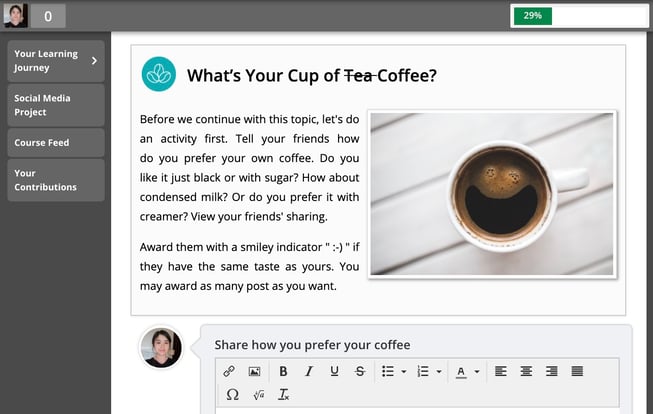Toggle bold formatting
The image size is (653, 414).
point(283,371)
